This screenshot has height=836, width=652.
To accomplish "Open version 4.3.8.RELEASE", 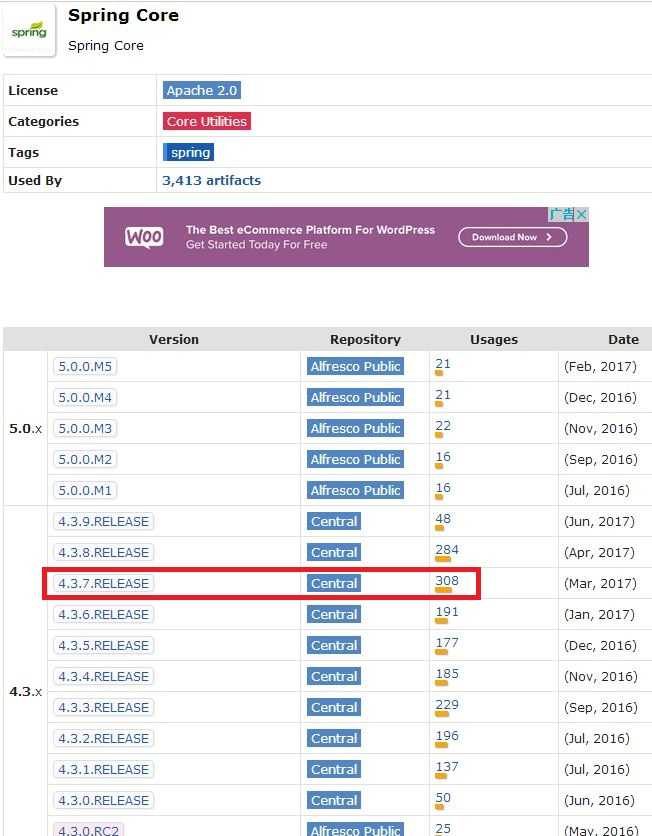I will [x=103, y=552].
